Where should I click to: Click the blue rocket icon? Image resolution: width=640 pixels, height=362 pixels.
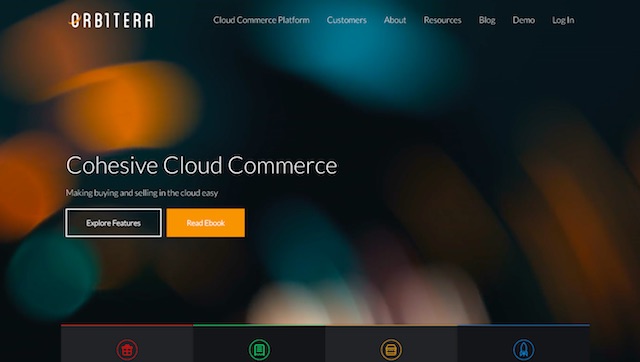coord(523,350)
